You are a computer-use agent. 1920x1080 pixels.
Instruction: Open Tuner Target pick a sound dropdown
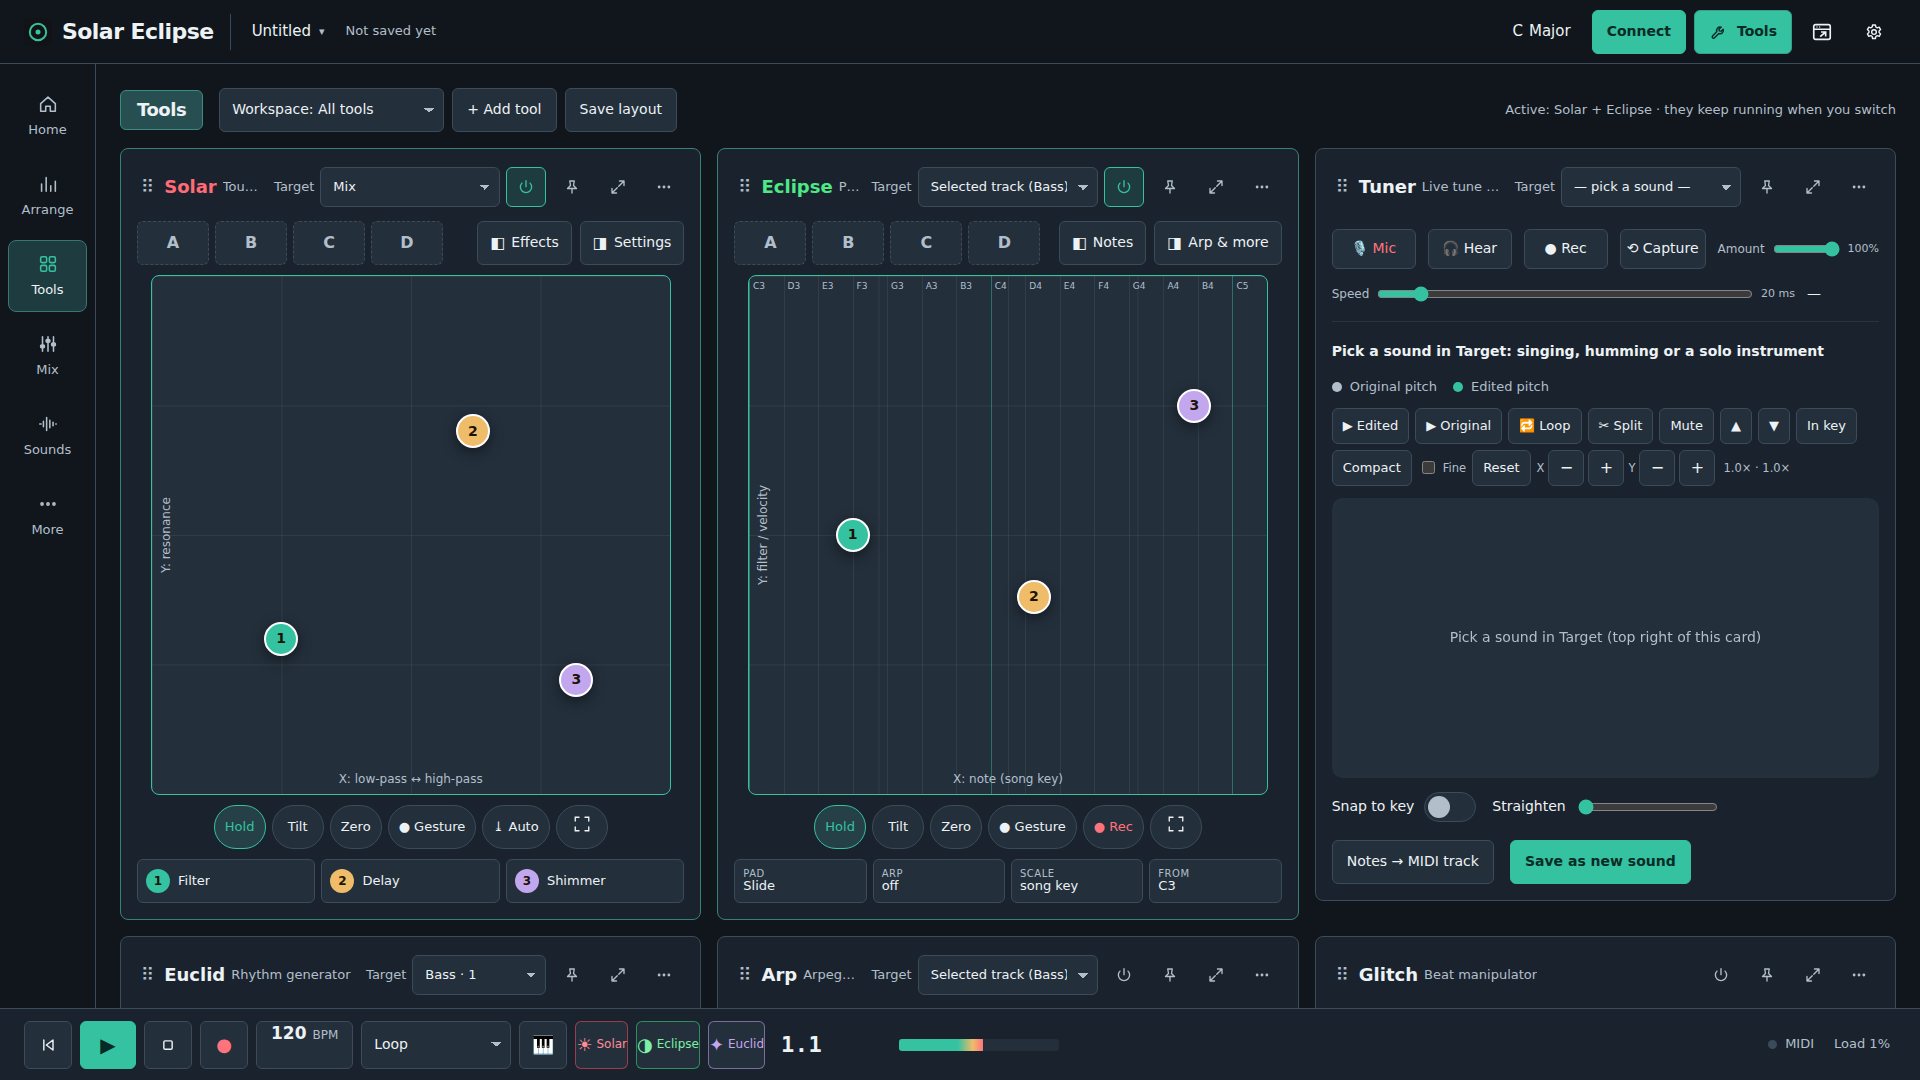1650,187
